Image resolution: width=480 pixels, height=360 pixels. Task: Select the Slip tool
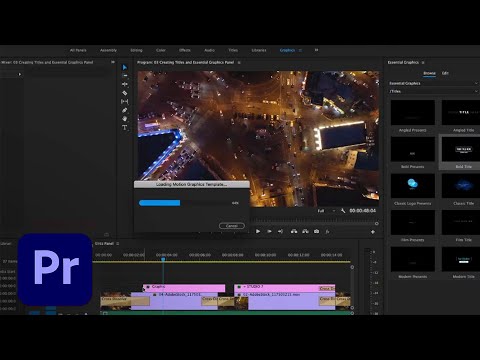125,101
